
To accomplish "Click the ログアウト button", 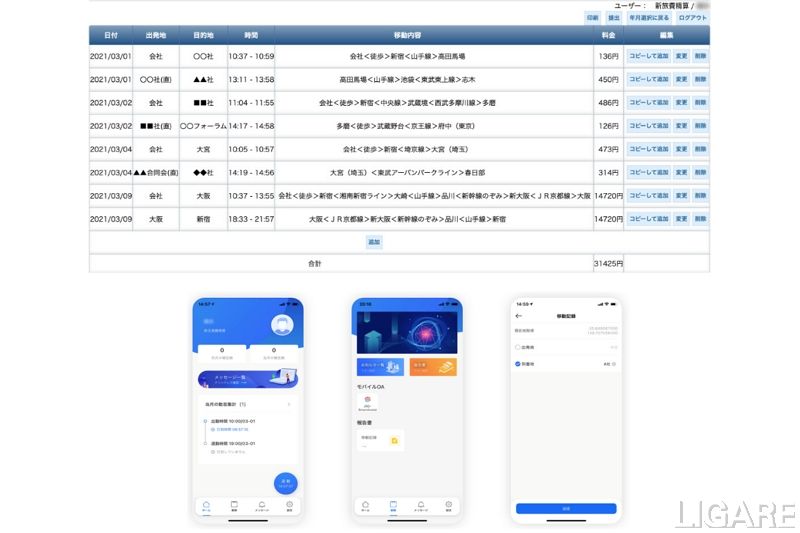I will pyautogui.click(x=692, y=18).
